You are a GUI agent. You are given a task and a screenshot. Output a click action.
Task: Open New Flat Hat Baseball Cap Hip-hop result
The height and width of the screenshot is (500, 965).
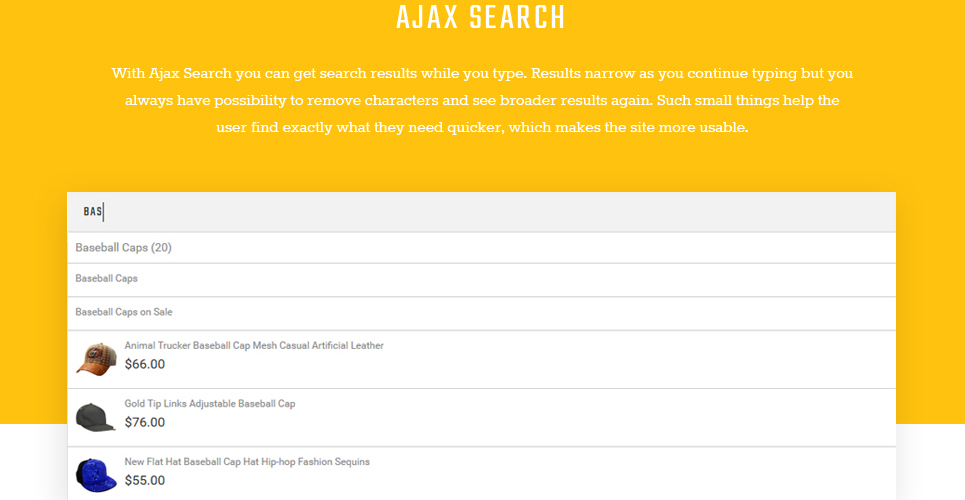pyautogui.click(x=247, y=462)
